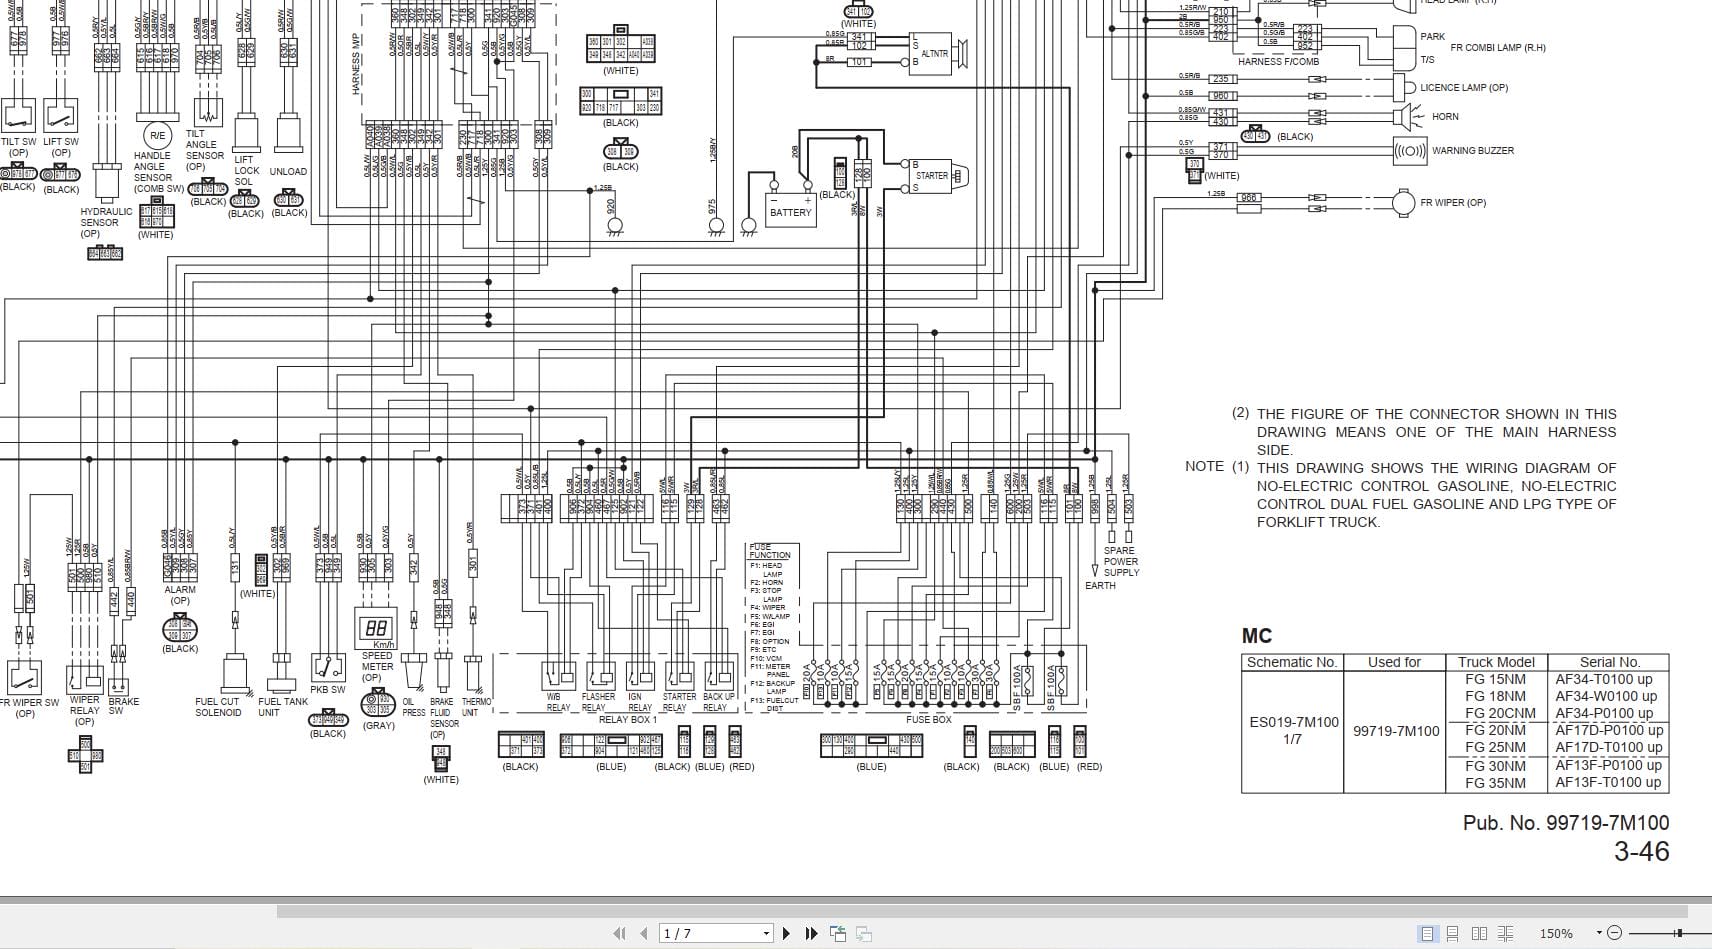The height and width of the screenshot is (949, 1712).
Task: Click the 150% zoom percentage value
Action: (1556, 934)
